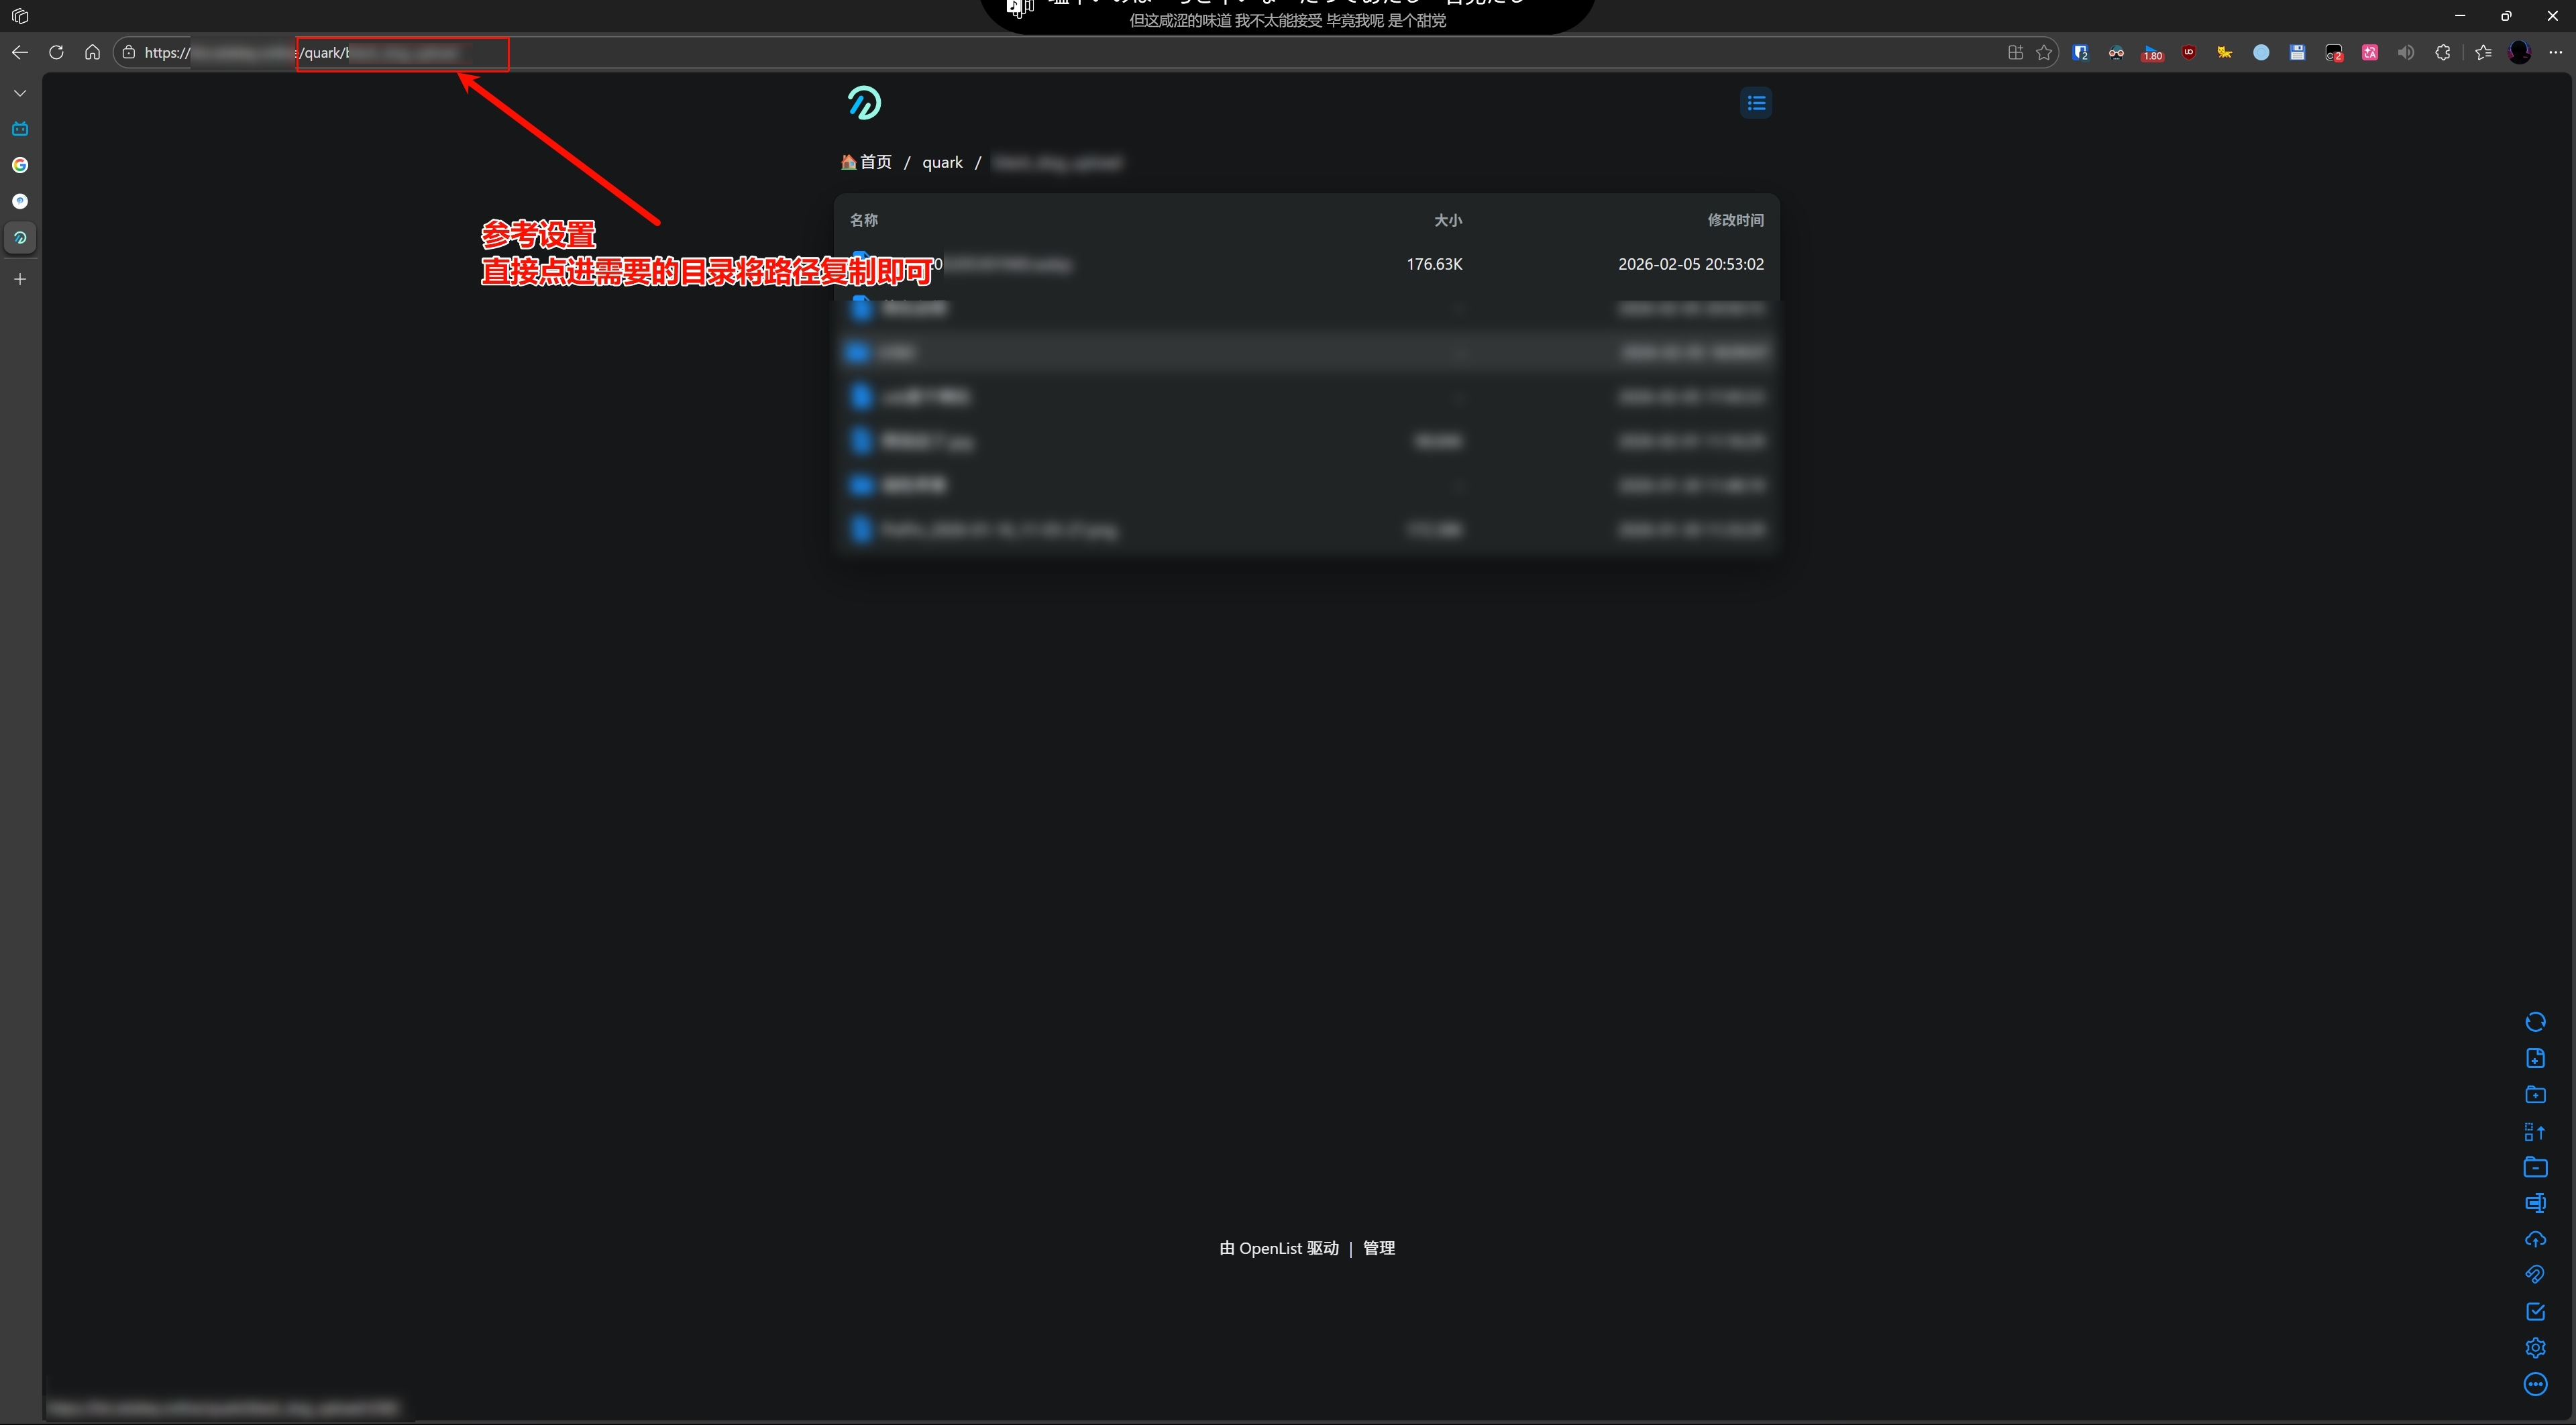Click the OpenList refresh icon
This screenshot has height=1425, width=2576.
point(2535,1022)
